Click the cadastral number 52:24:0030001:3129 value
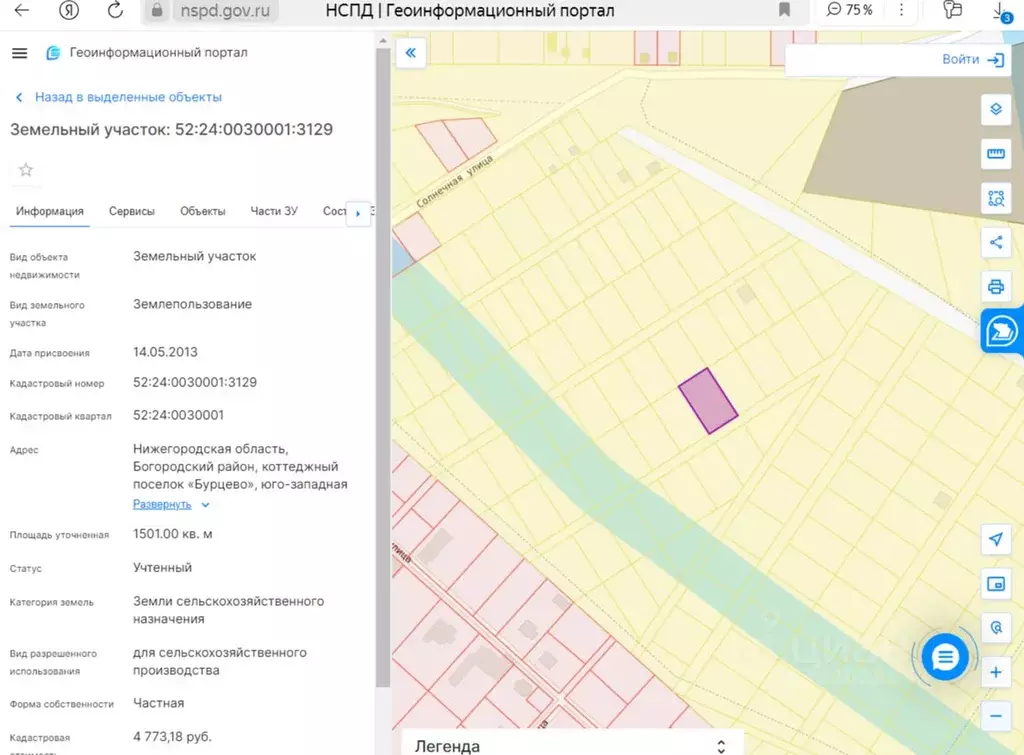Screen dimensions: 1024x755 [x=195, y=383]
